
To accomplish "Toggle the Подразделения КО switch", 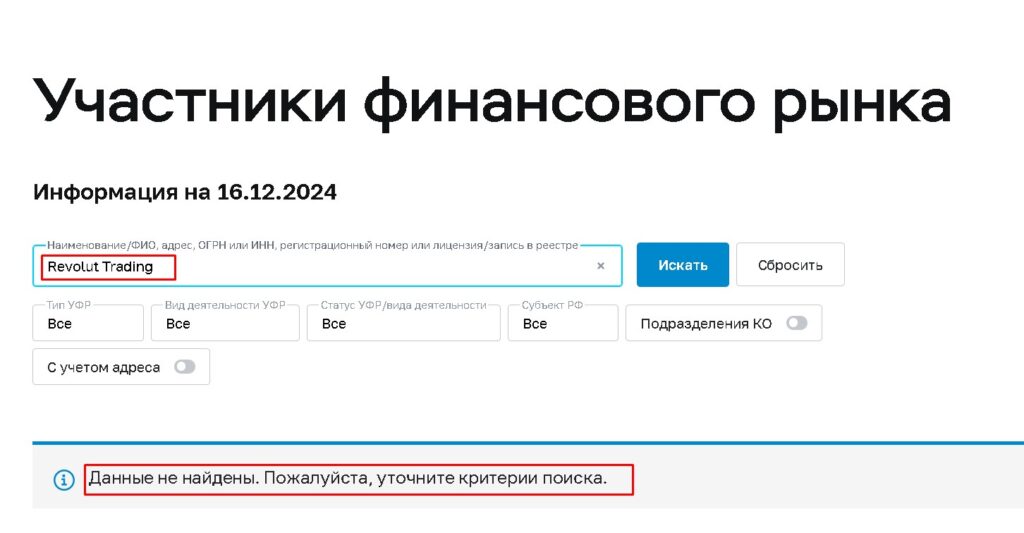I will (797, 323).
